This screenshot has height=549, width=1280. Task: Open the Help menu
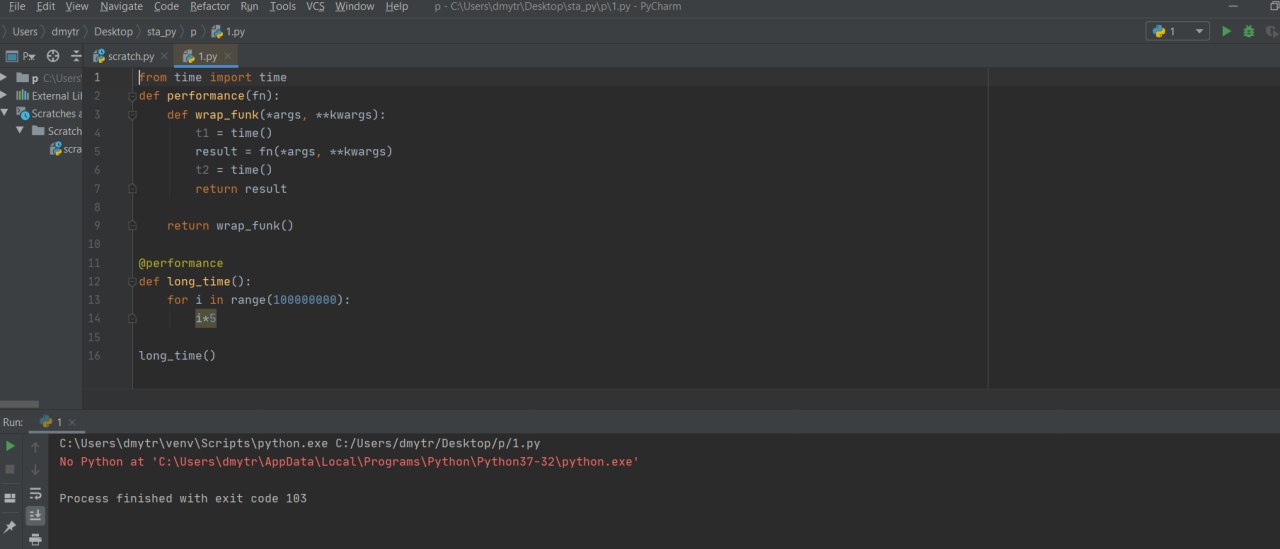tap(397, 6)
